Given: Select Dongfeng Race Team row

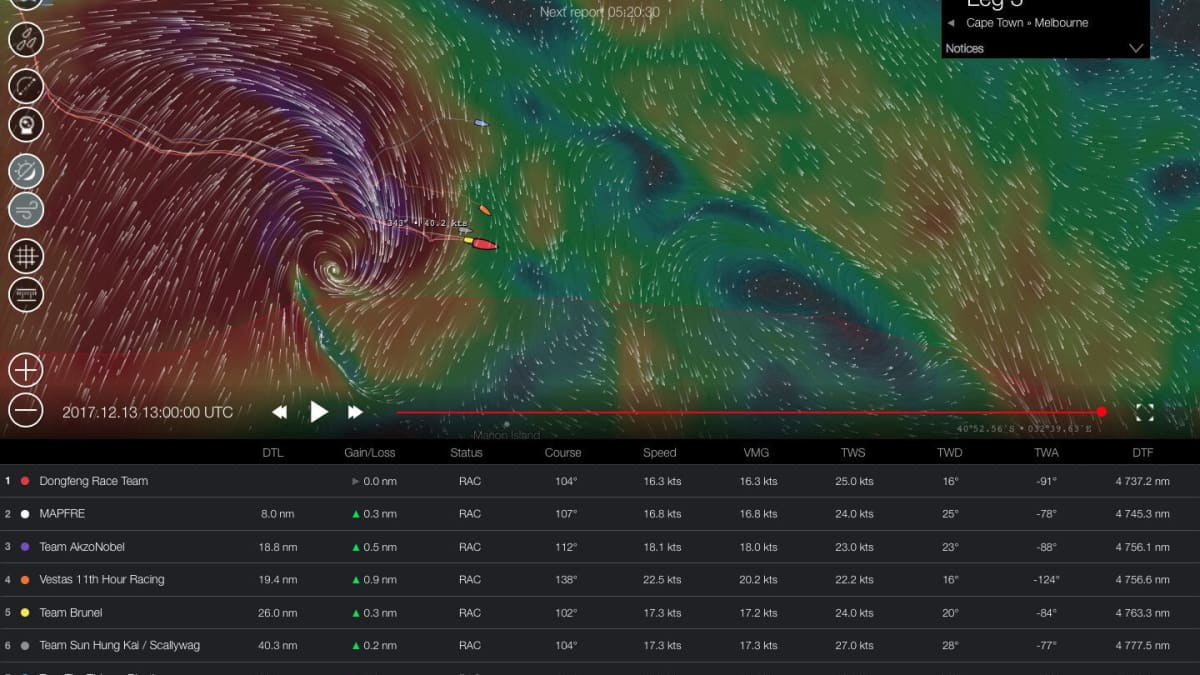Looking at the screenshot, I should tap(600, 481).
